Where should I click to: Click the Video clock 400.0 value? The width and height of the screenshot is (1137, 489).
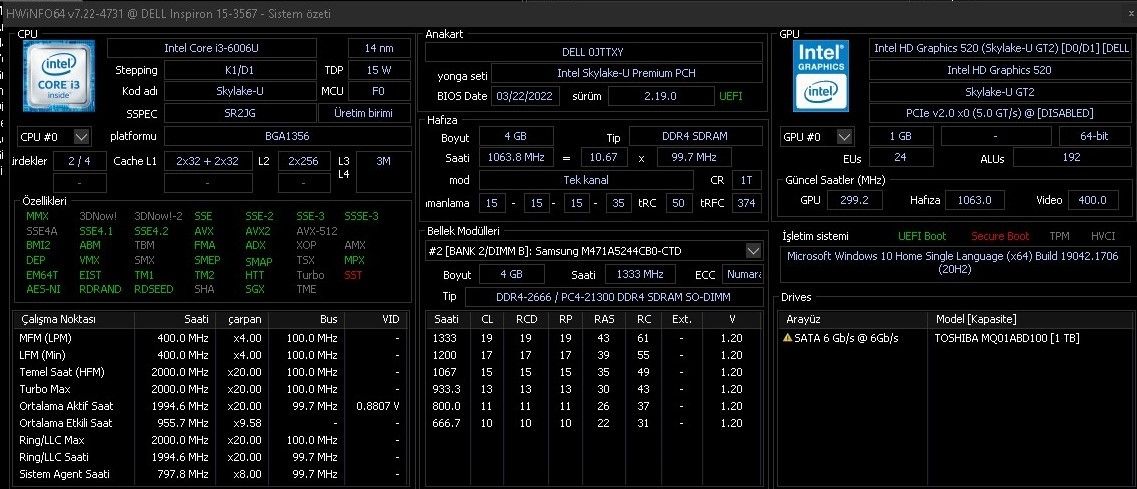point(1092,200)
